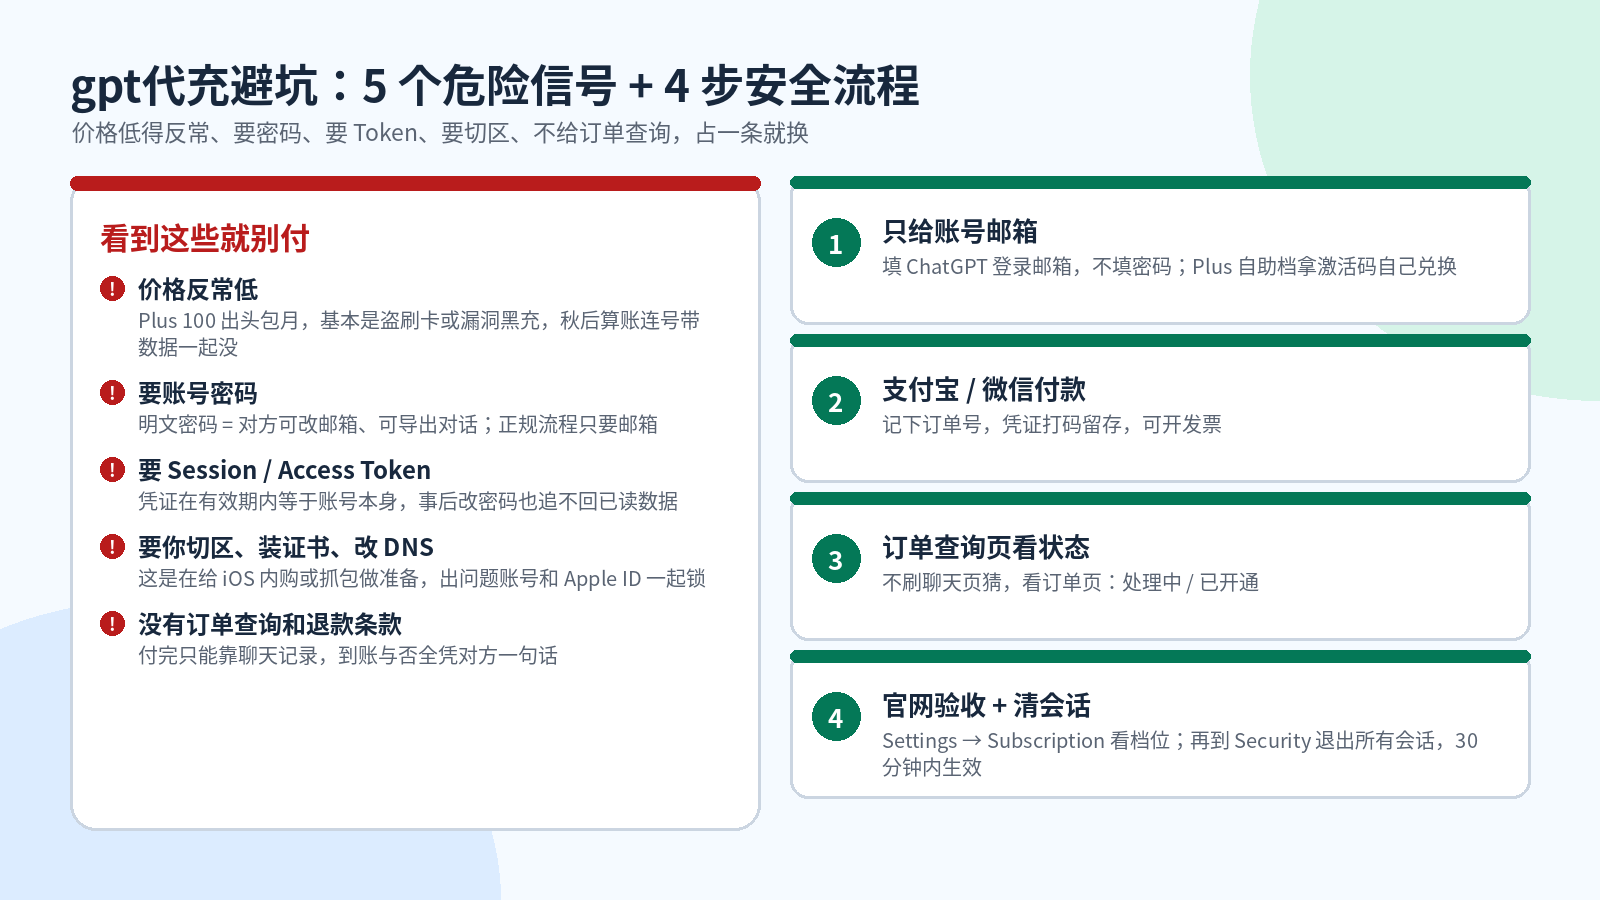Click the red heading 看到这些就别付
This screenshot has height=900, width=1600.
click(x=205, y=239)
